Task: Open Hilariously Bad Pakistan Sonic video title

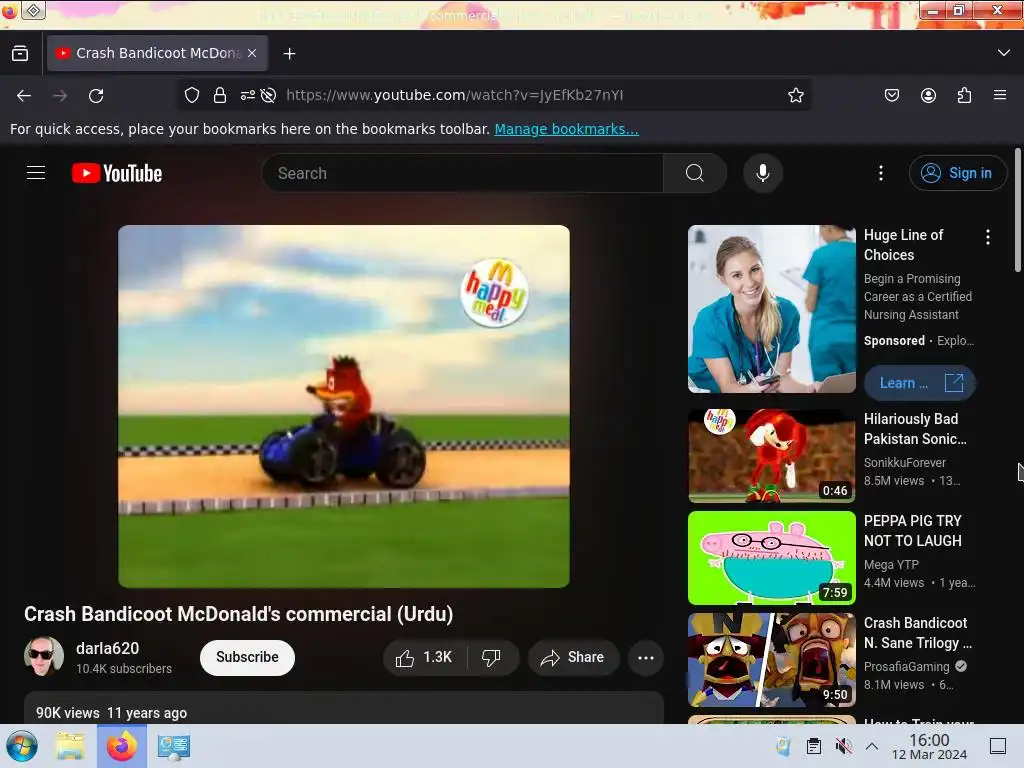Action: (915, 429)
